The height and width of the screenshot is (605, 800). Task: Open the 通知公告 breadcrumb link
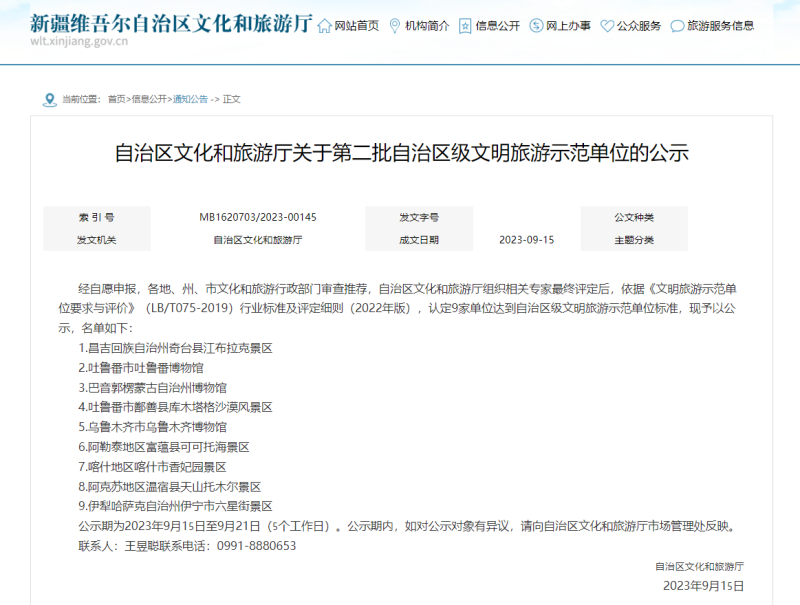coord(190,99)
